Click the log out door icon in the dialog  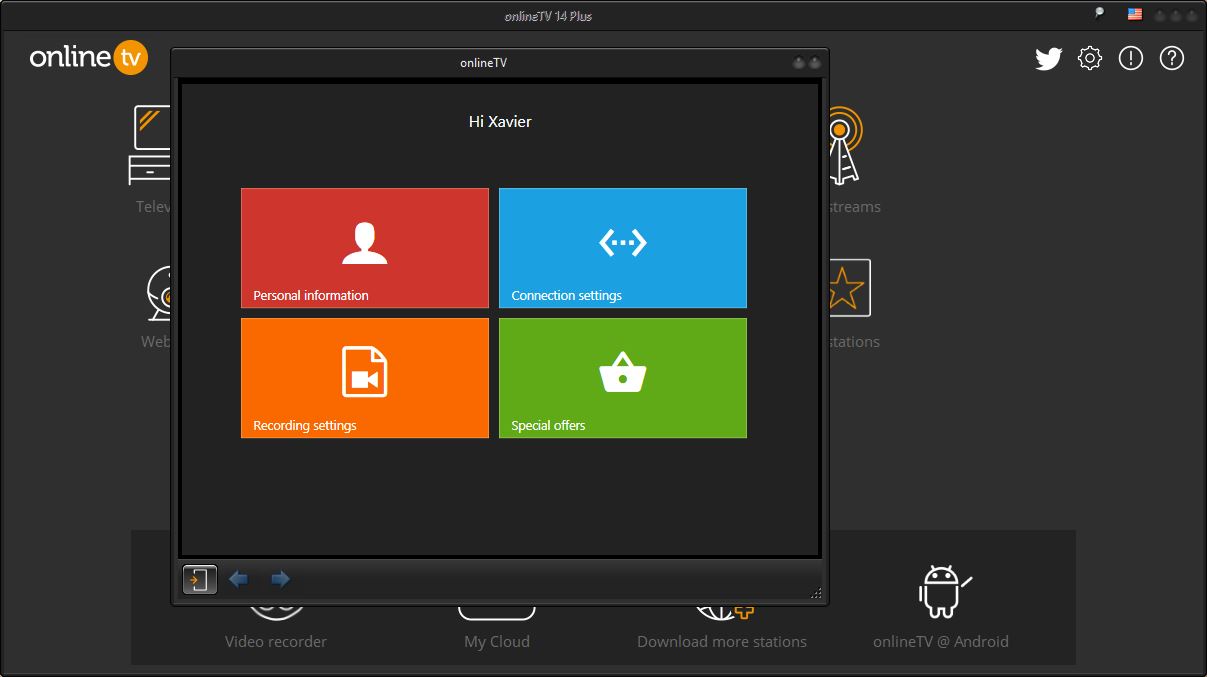pos(200,579)
